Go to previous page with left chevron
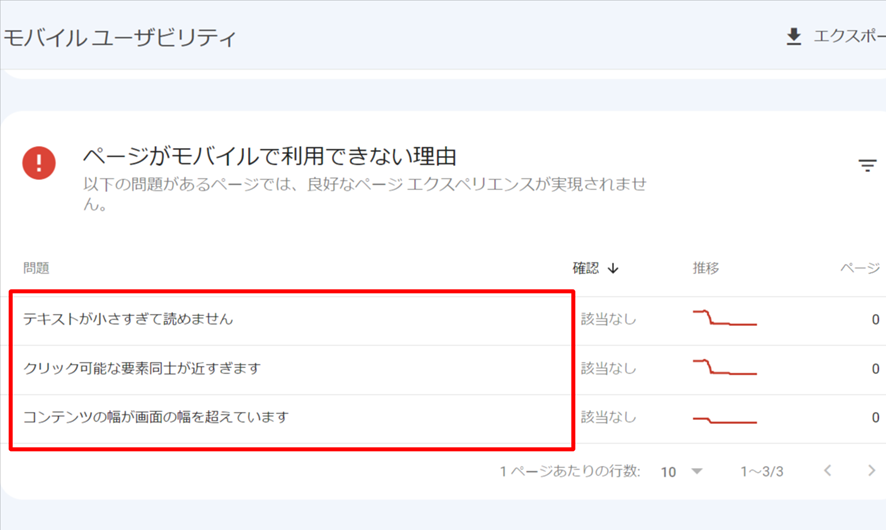The height and width of the screenshot is (530, 886). pos(828,471)
